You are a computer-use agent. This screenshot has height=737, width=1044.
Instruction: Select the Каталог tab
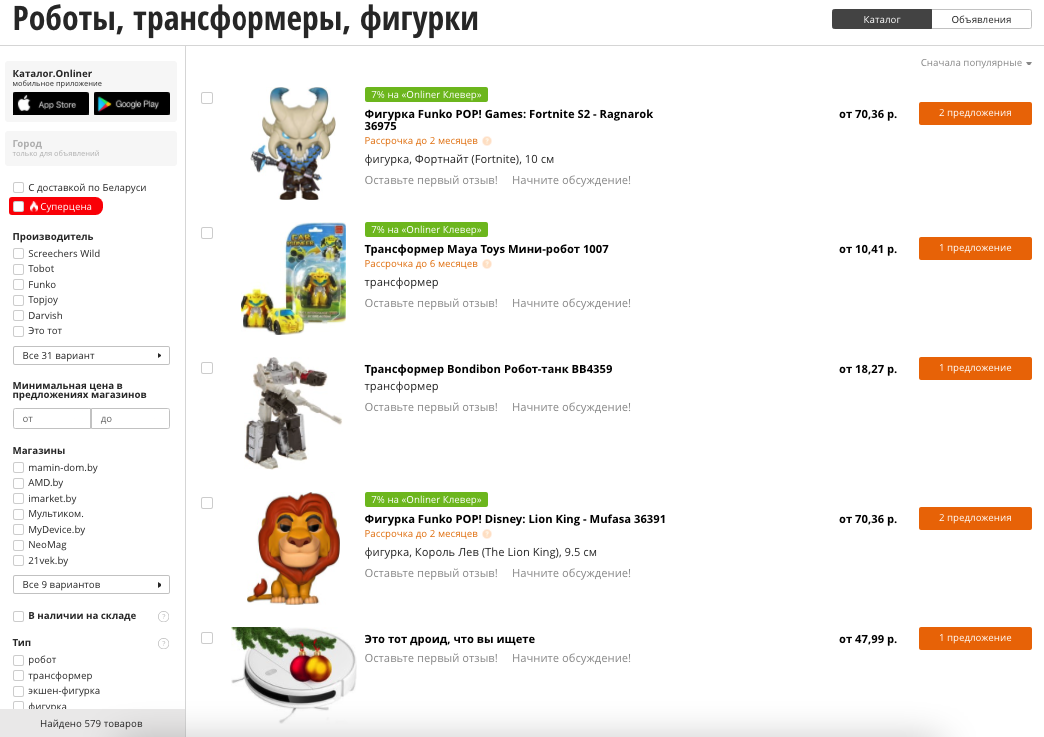tap(882, 19)
